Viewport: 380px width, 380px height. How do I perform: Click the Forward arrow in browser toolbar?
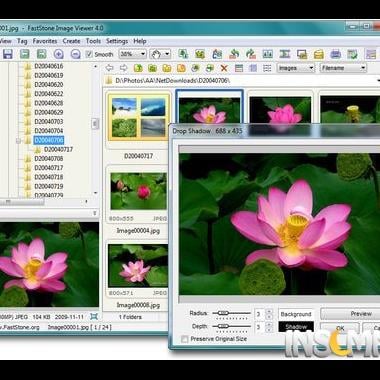(x=124, y=68)
